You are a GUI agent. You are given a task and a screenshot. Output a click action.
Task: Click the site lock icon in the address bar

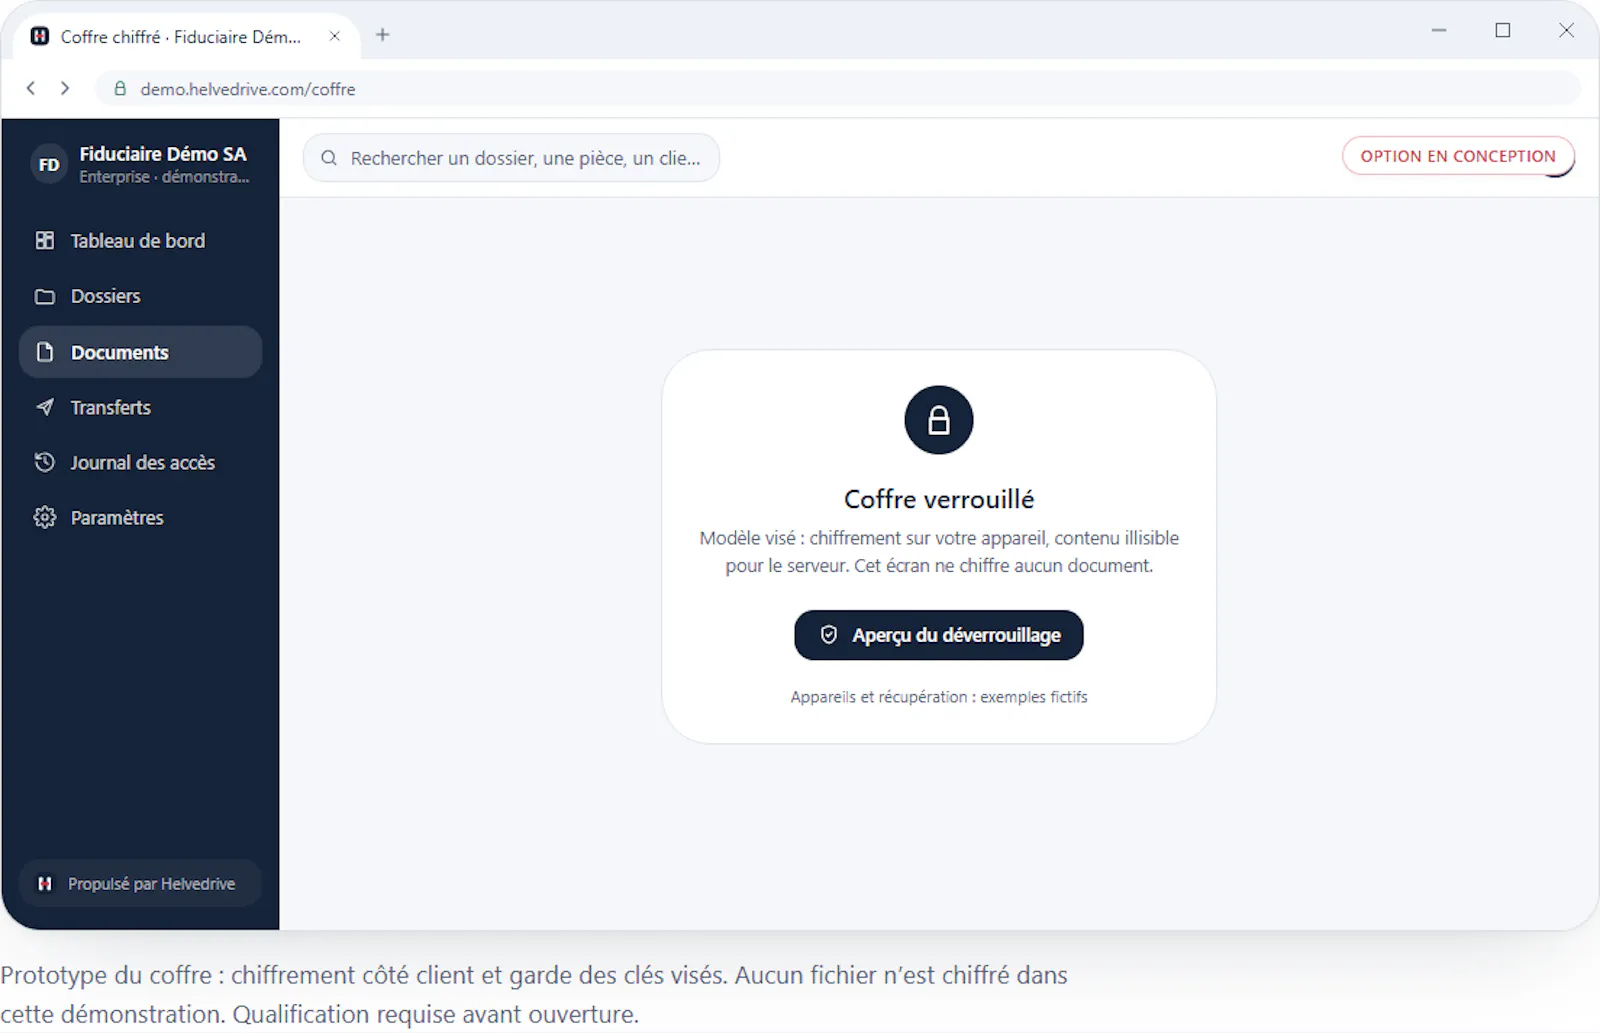[x=120, y=89]
